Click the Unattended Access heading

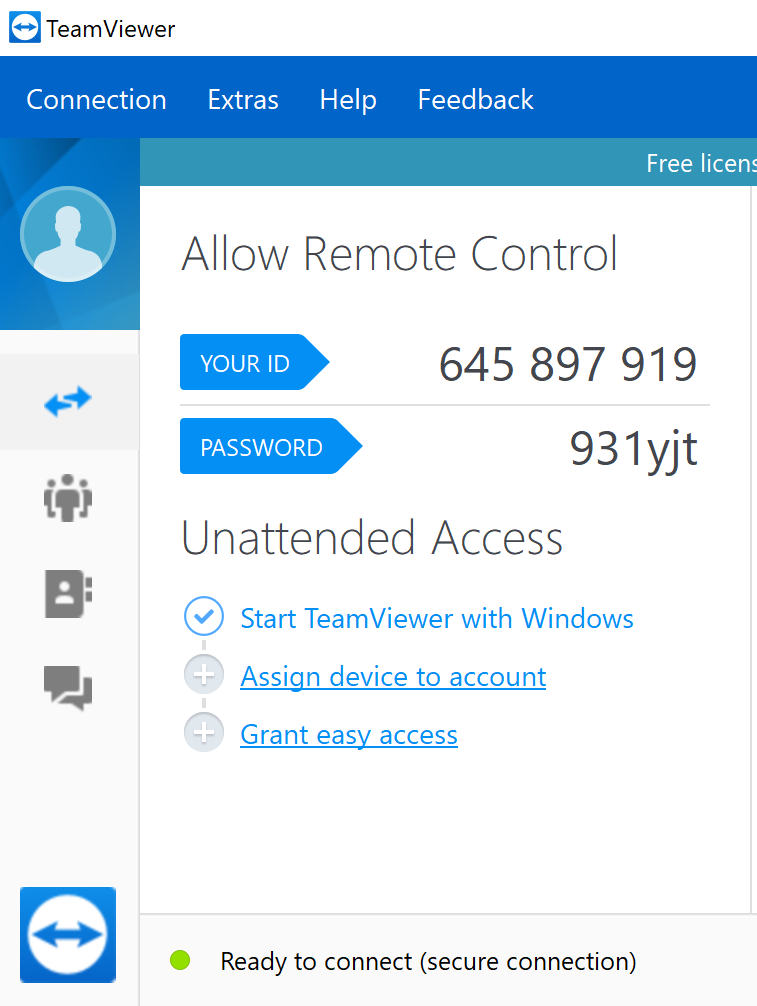pyautogui.click(x=372, y=538)
